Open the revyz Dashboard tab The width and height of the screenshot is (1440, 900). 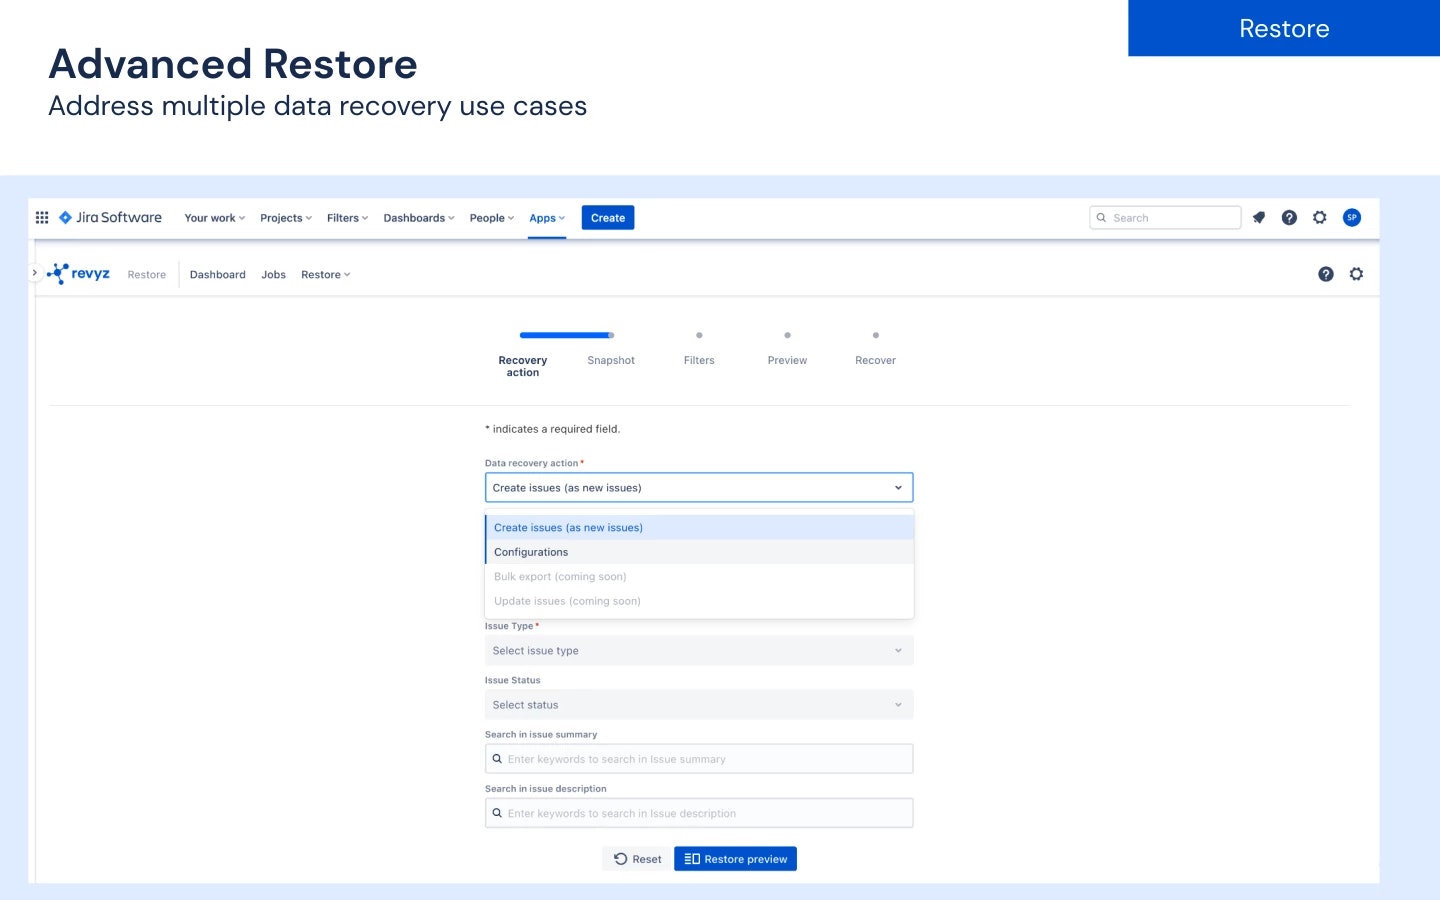pos(218,275)
